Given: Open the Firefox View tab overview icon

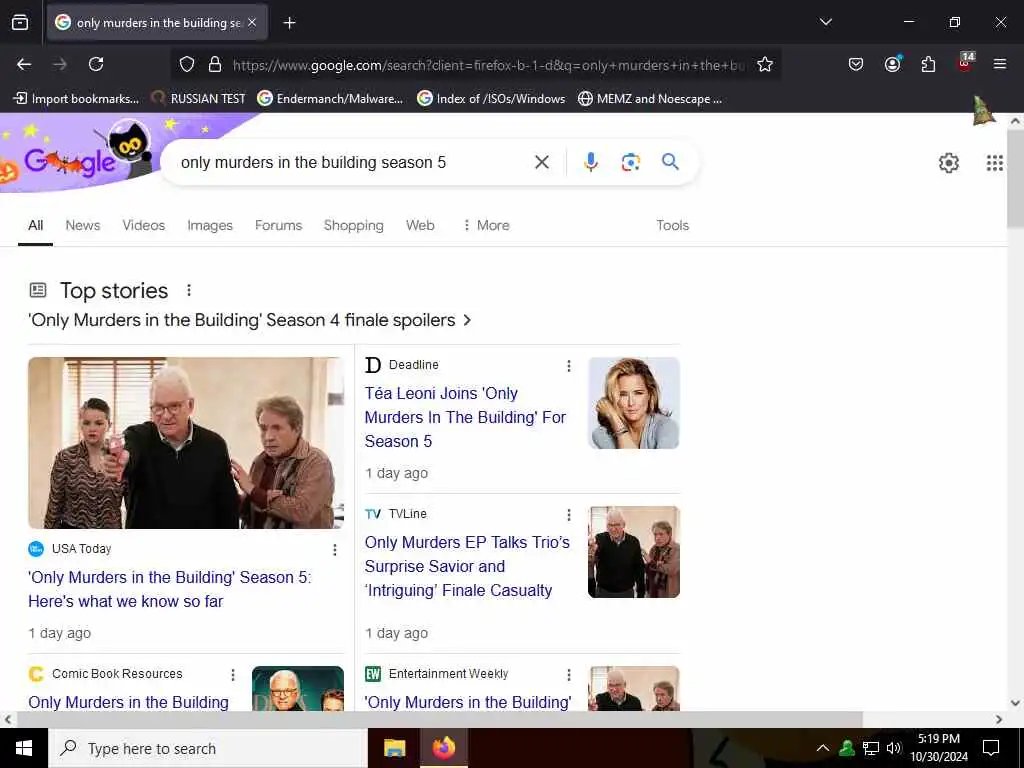Looking at the screenshot, I should pos(20,22).
